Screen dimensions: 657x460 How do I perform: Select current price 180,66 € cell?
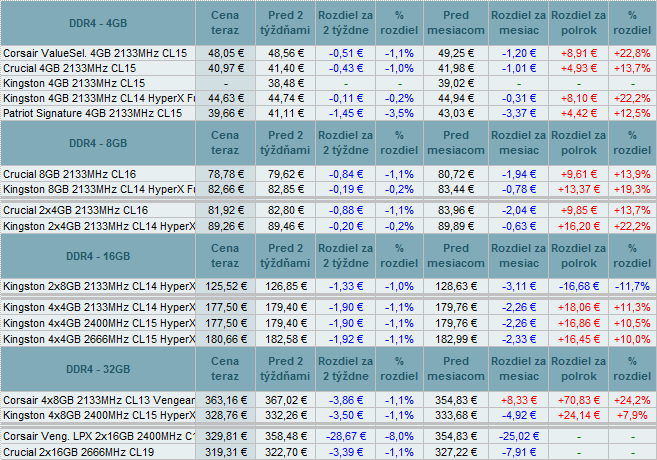tap(226, 339)
